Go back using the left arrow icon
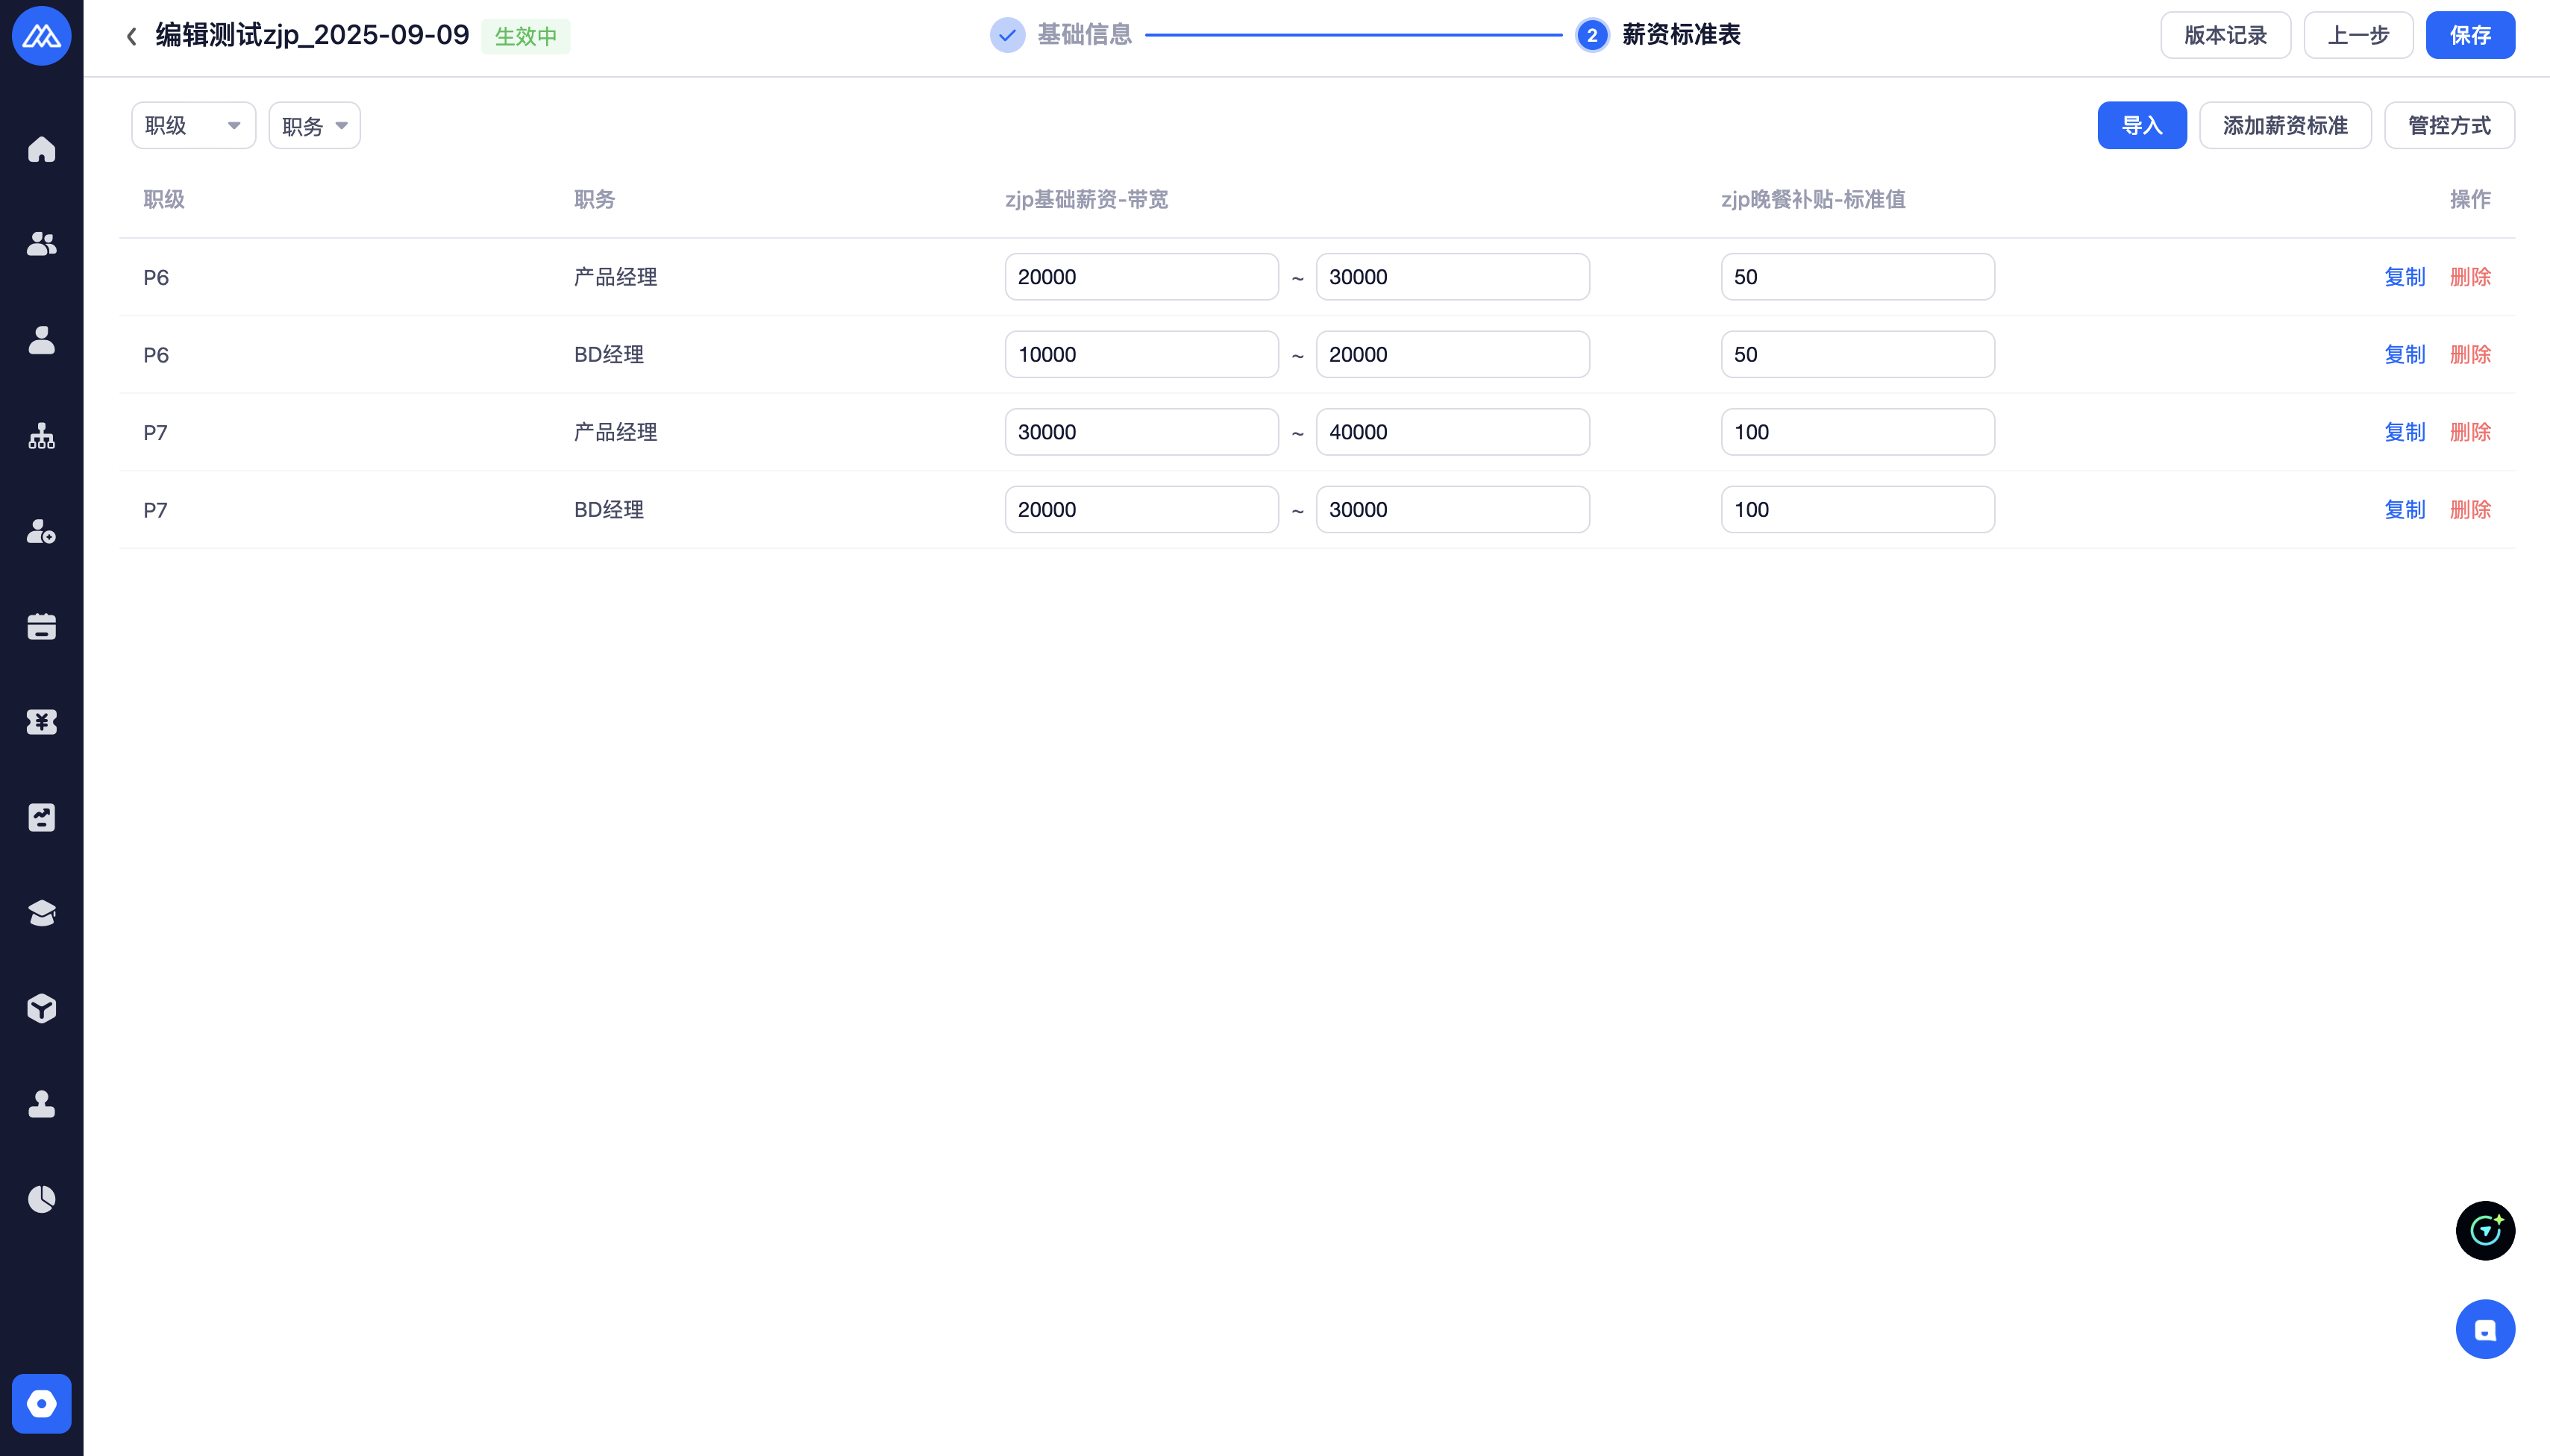Image resolution: width=2550 pixels, height=1456 pixels. 131,37
